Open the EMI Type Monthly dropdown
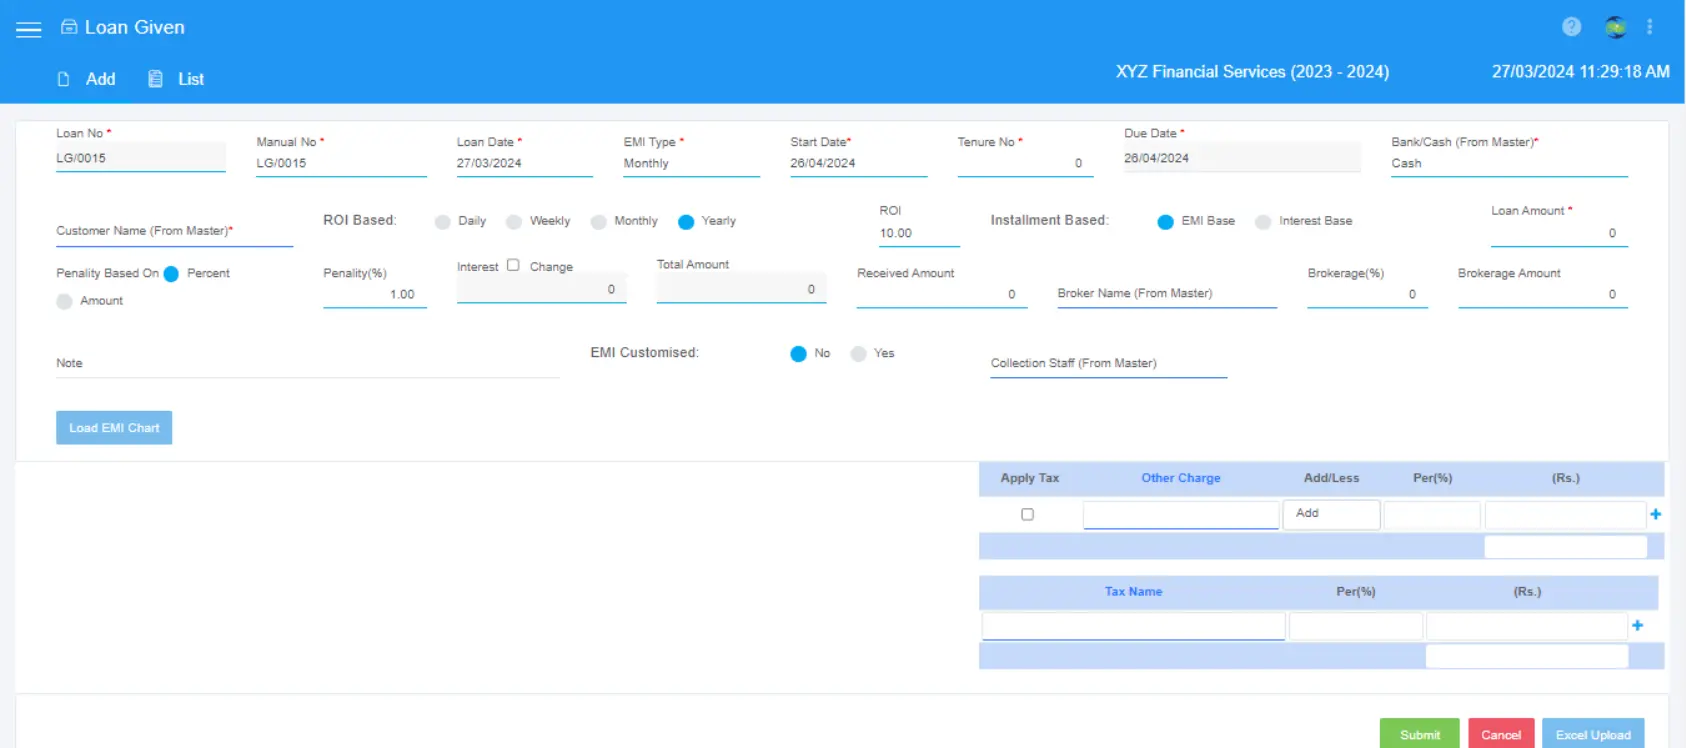The height and width of the screenshot is (748, 1686). point(691,164)
